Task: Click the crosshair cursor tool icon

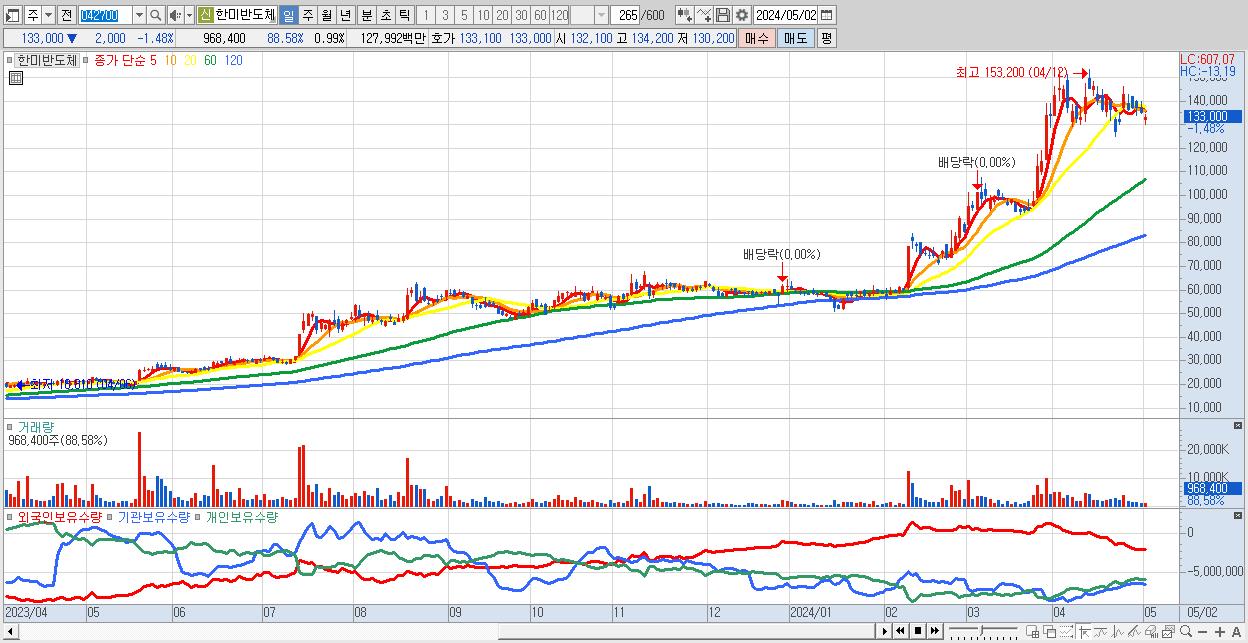Action: [1084, 631]
